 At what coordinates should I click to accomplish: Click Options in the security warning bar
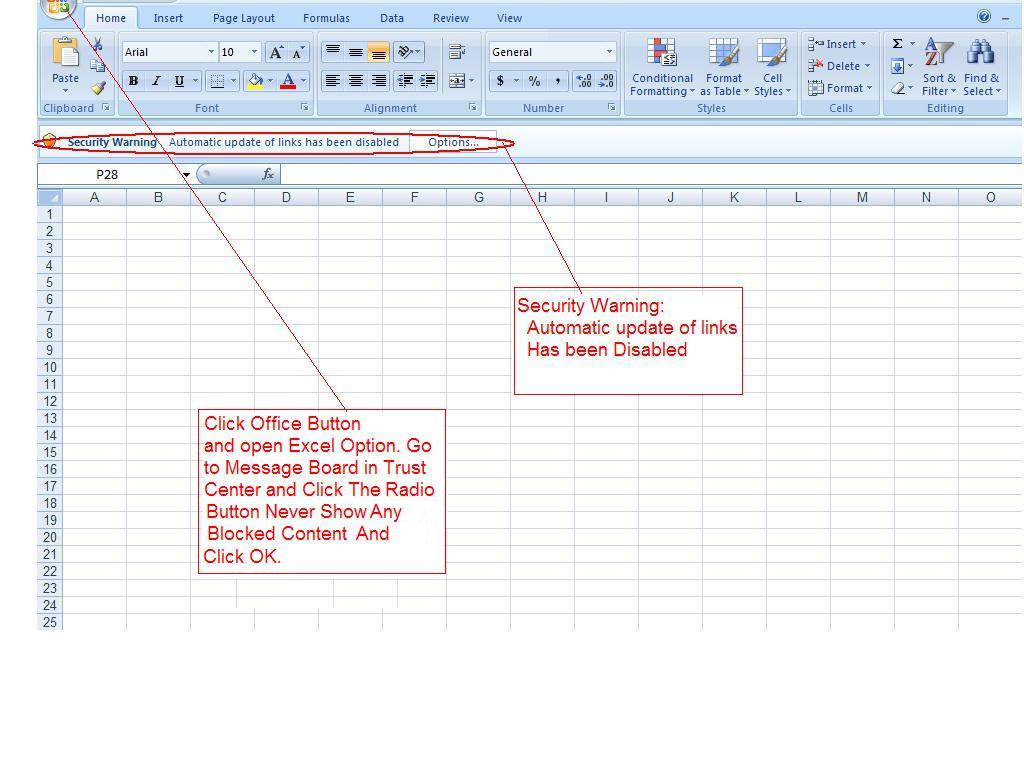coord(453,142)
